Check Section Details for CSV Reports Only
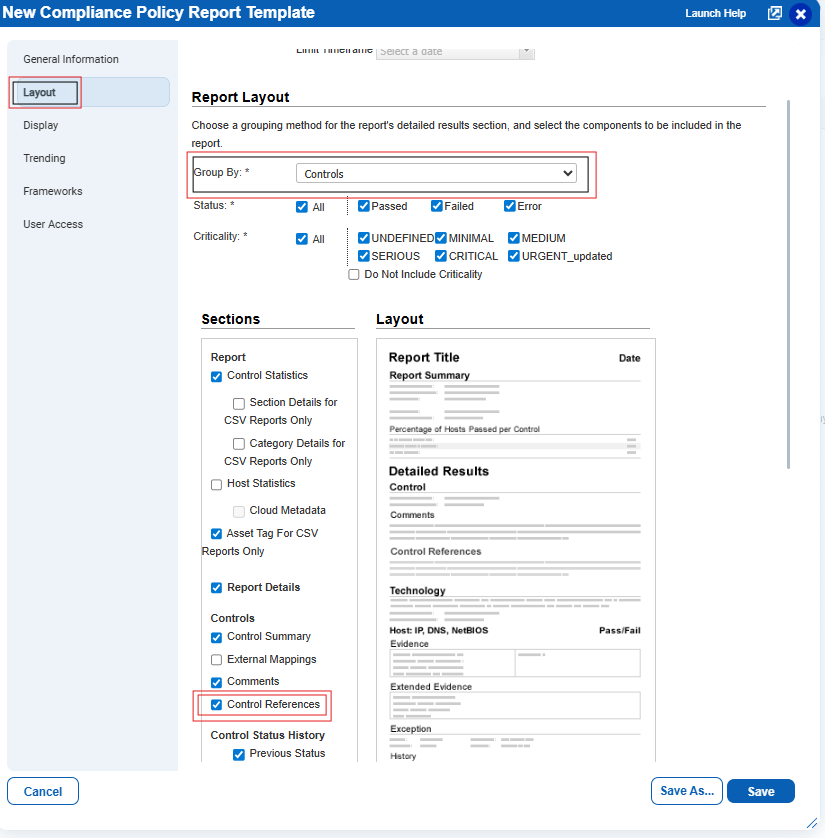Viewport: 825px width, 838px height. pos(239,404)
